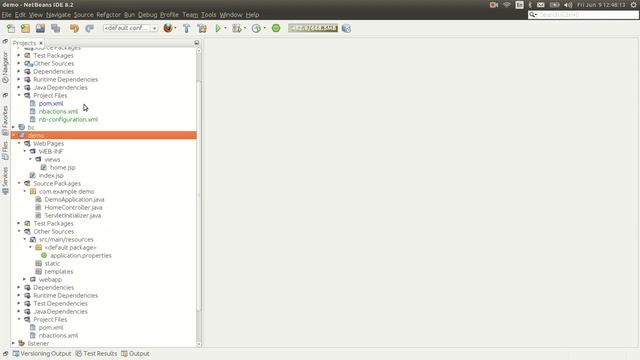Open the dropdown arrow next to Debug Project
640x360 pixels.
point(244,28)
